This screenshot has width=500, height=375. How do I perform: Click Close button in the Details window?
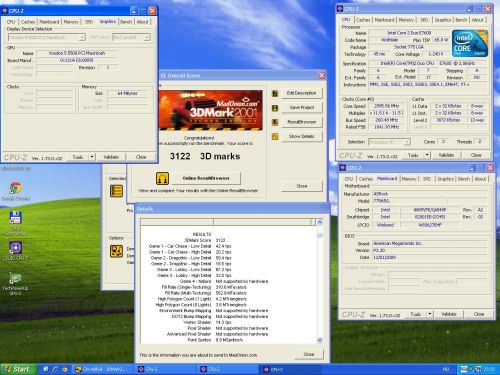tap(309, 354)
